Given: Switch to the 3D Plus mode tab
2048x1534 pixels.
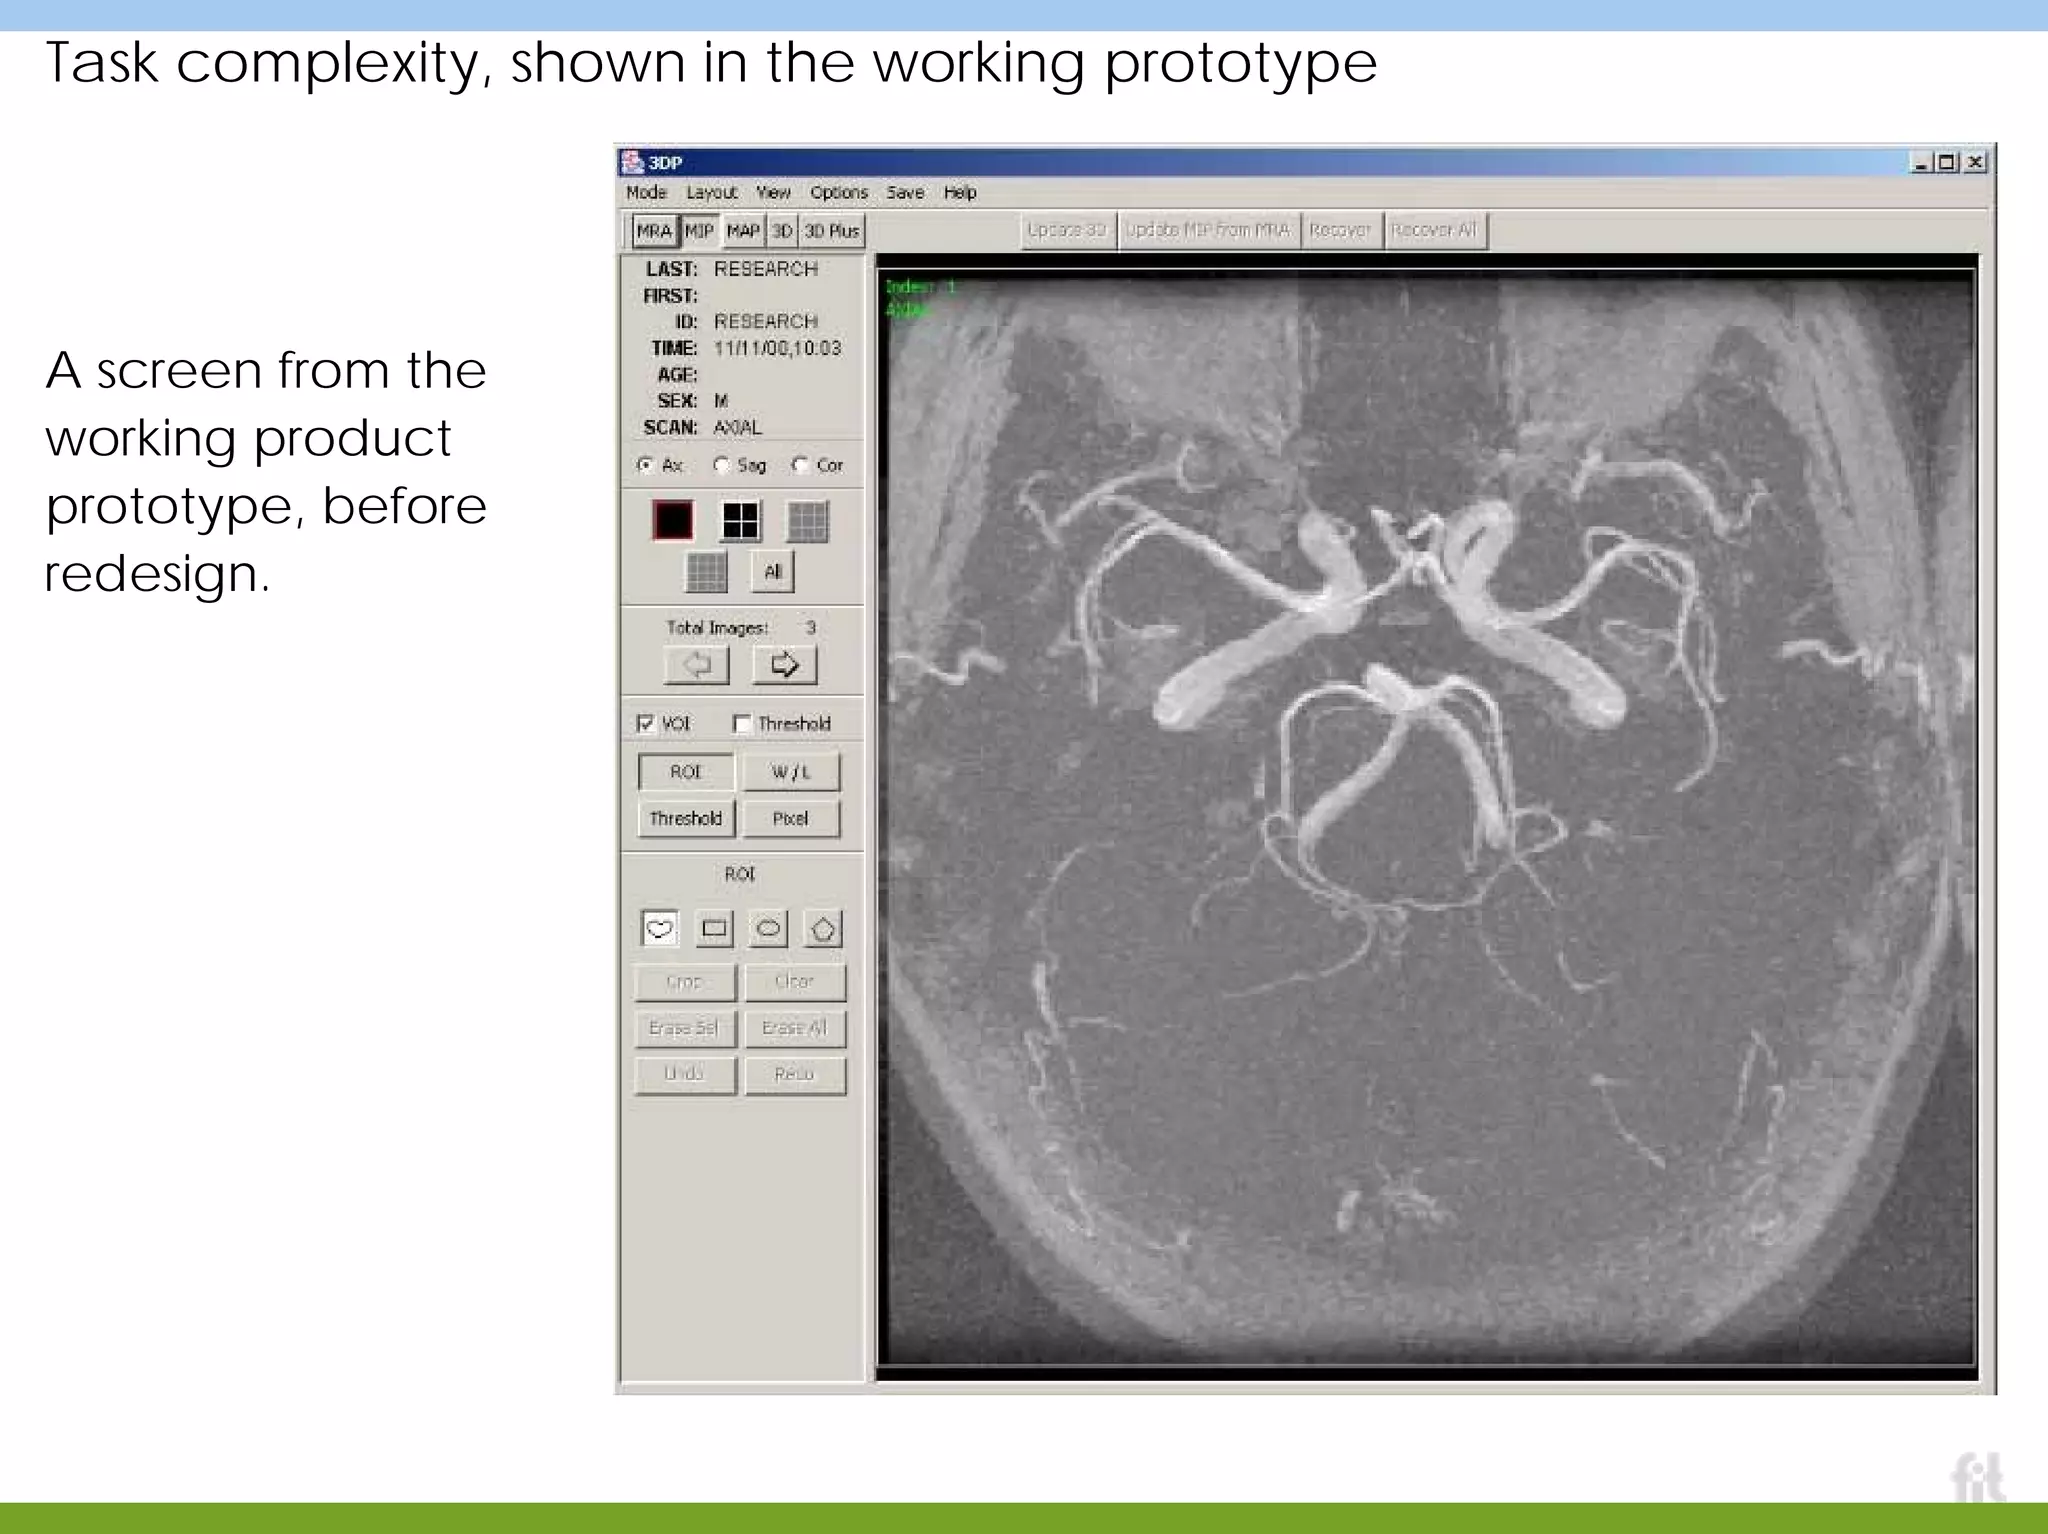Looking at the screenshot, I should [x=832, y=231].
